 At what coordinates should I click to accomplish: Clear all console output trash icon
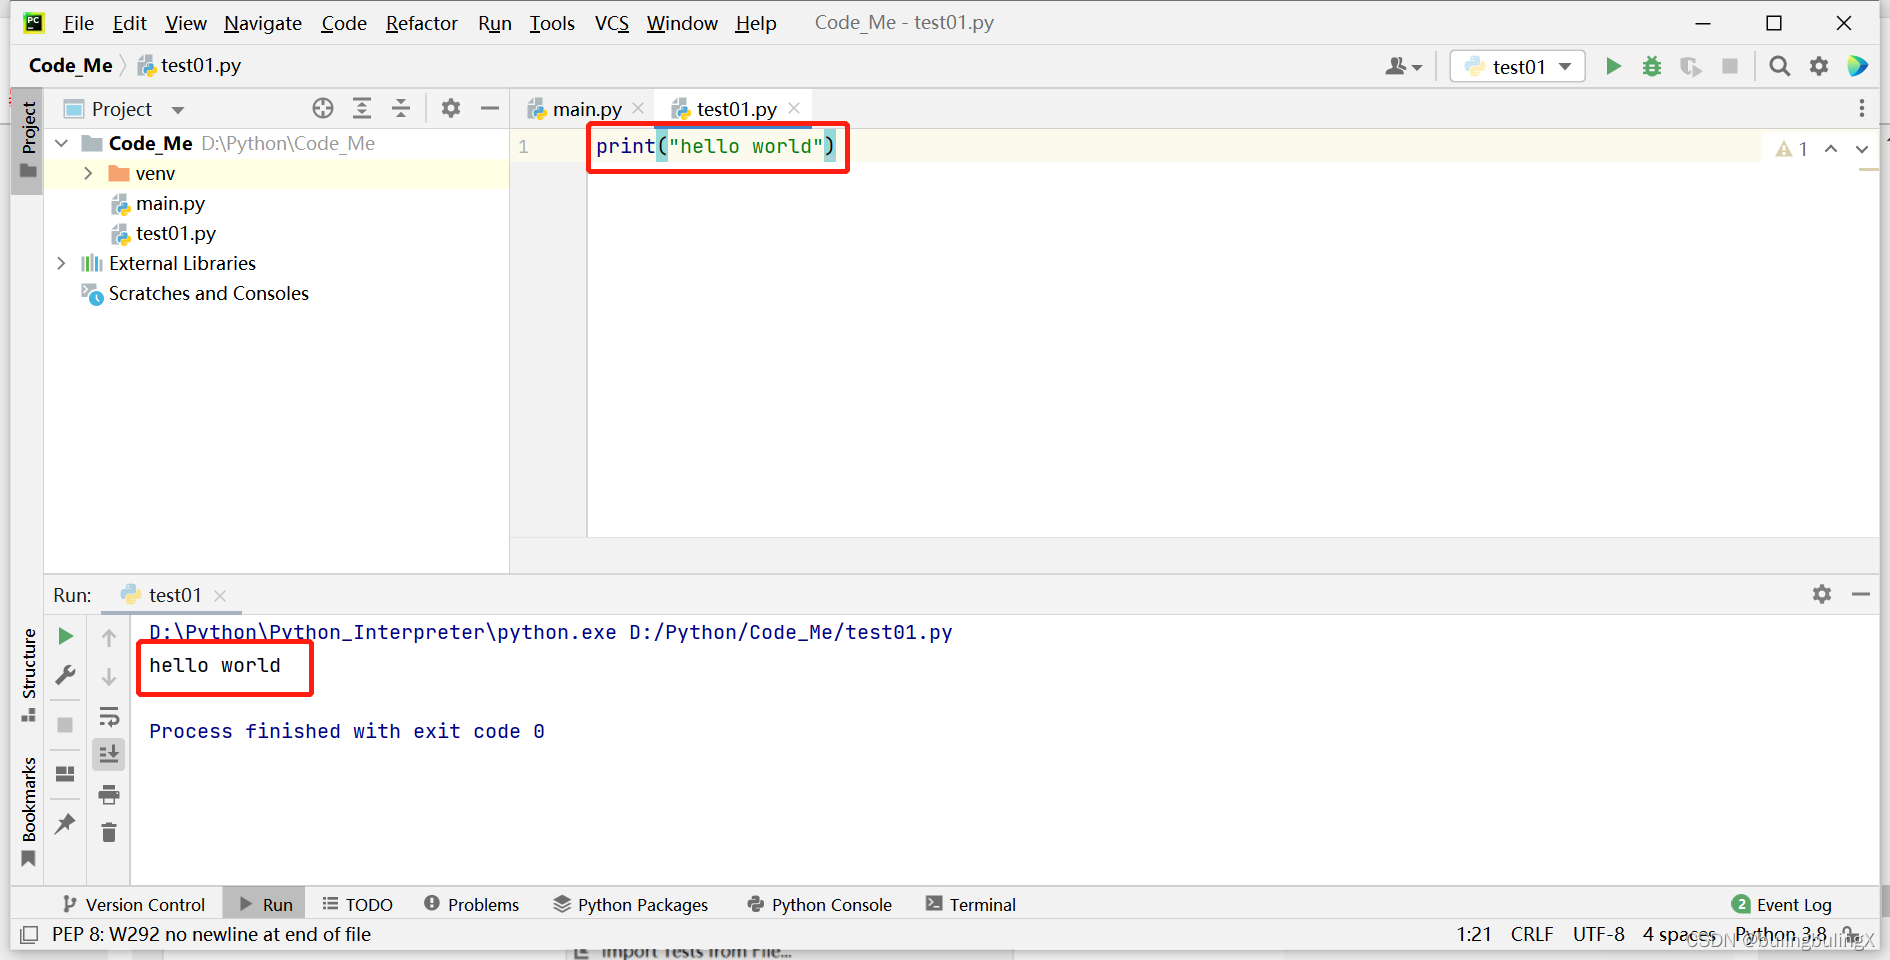point(109,832)
